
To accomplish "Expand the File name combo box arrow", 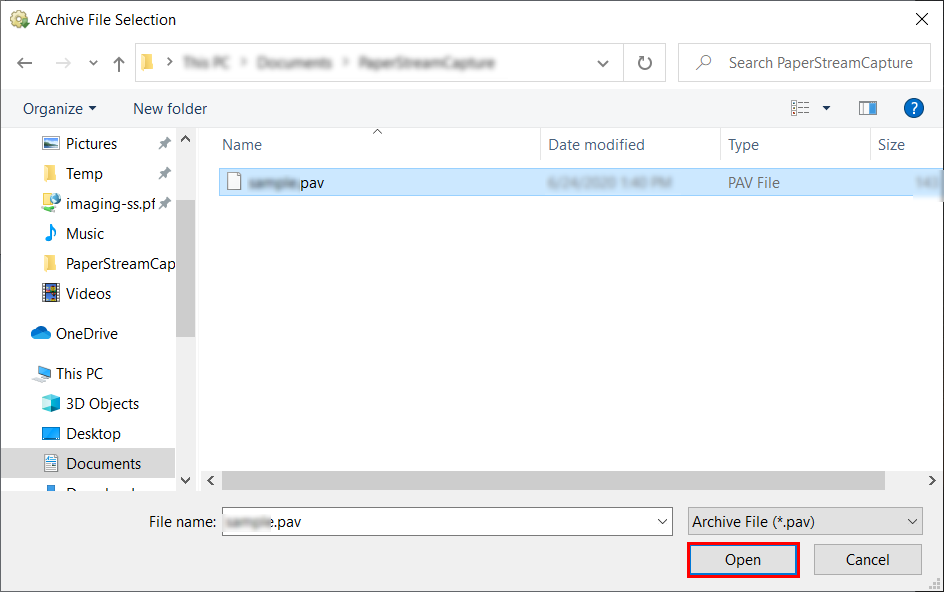I will 661,521.
